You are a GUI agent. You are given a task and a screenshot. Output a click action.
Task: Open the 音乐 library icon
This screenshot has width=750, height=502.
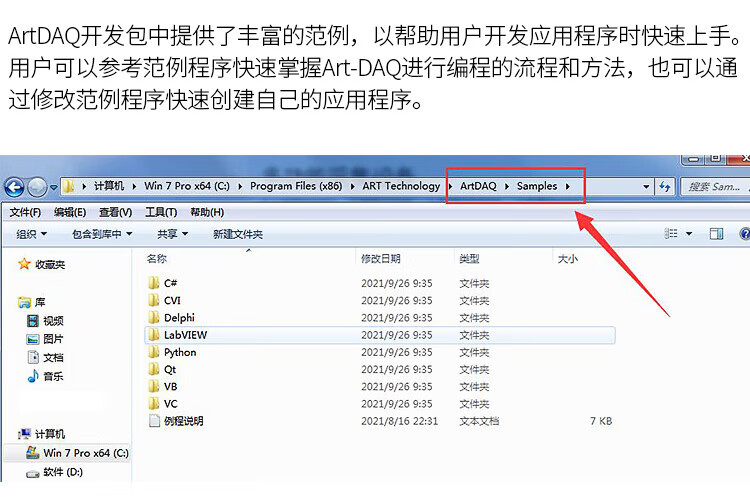pyautogui.click(x=33, y=376)
